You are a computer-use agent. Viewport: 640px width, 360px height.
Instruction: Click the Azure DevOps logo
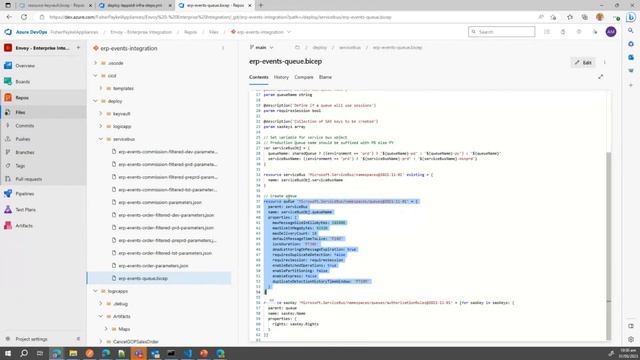(x=8, y=32)
